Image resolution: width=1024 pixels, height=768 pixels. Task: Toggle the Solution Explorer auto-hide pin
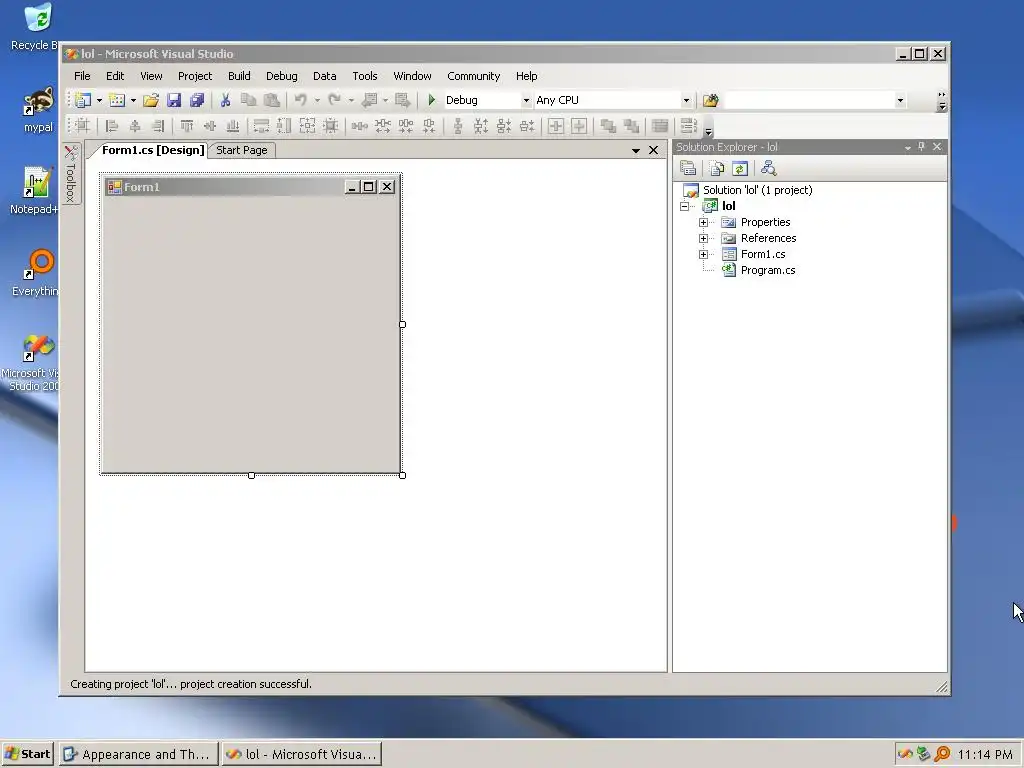point(921,146)
